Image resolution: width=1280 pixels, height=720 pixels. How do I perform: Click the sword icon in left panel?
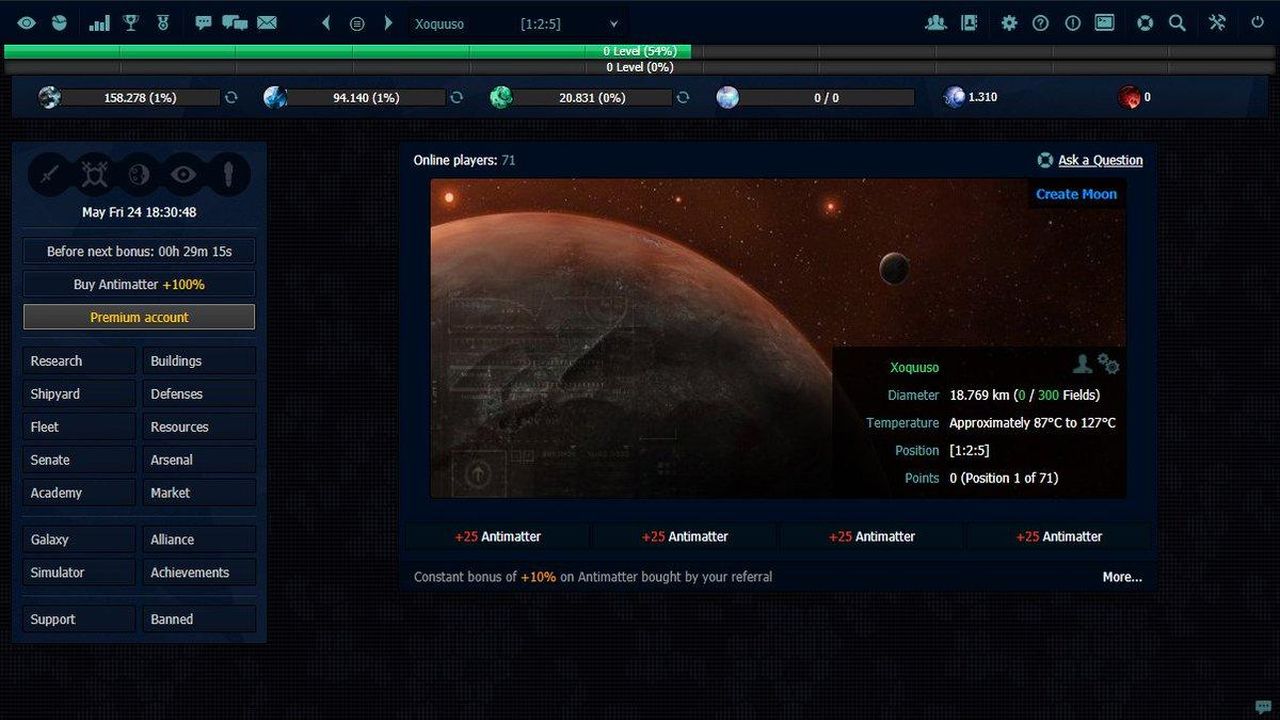[x=49, y=175]
